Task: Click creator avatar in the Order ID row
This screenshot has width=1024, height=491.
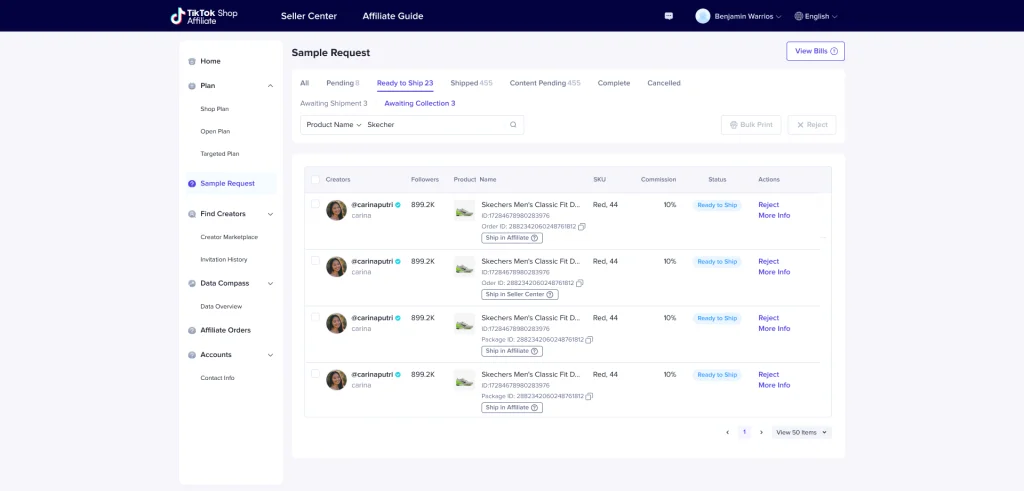Action: (x=336, y=210)
